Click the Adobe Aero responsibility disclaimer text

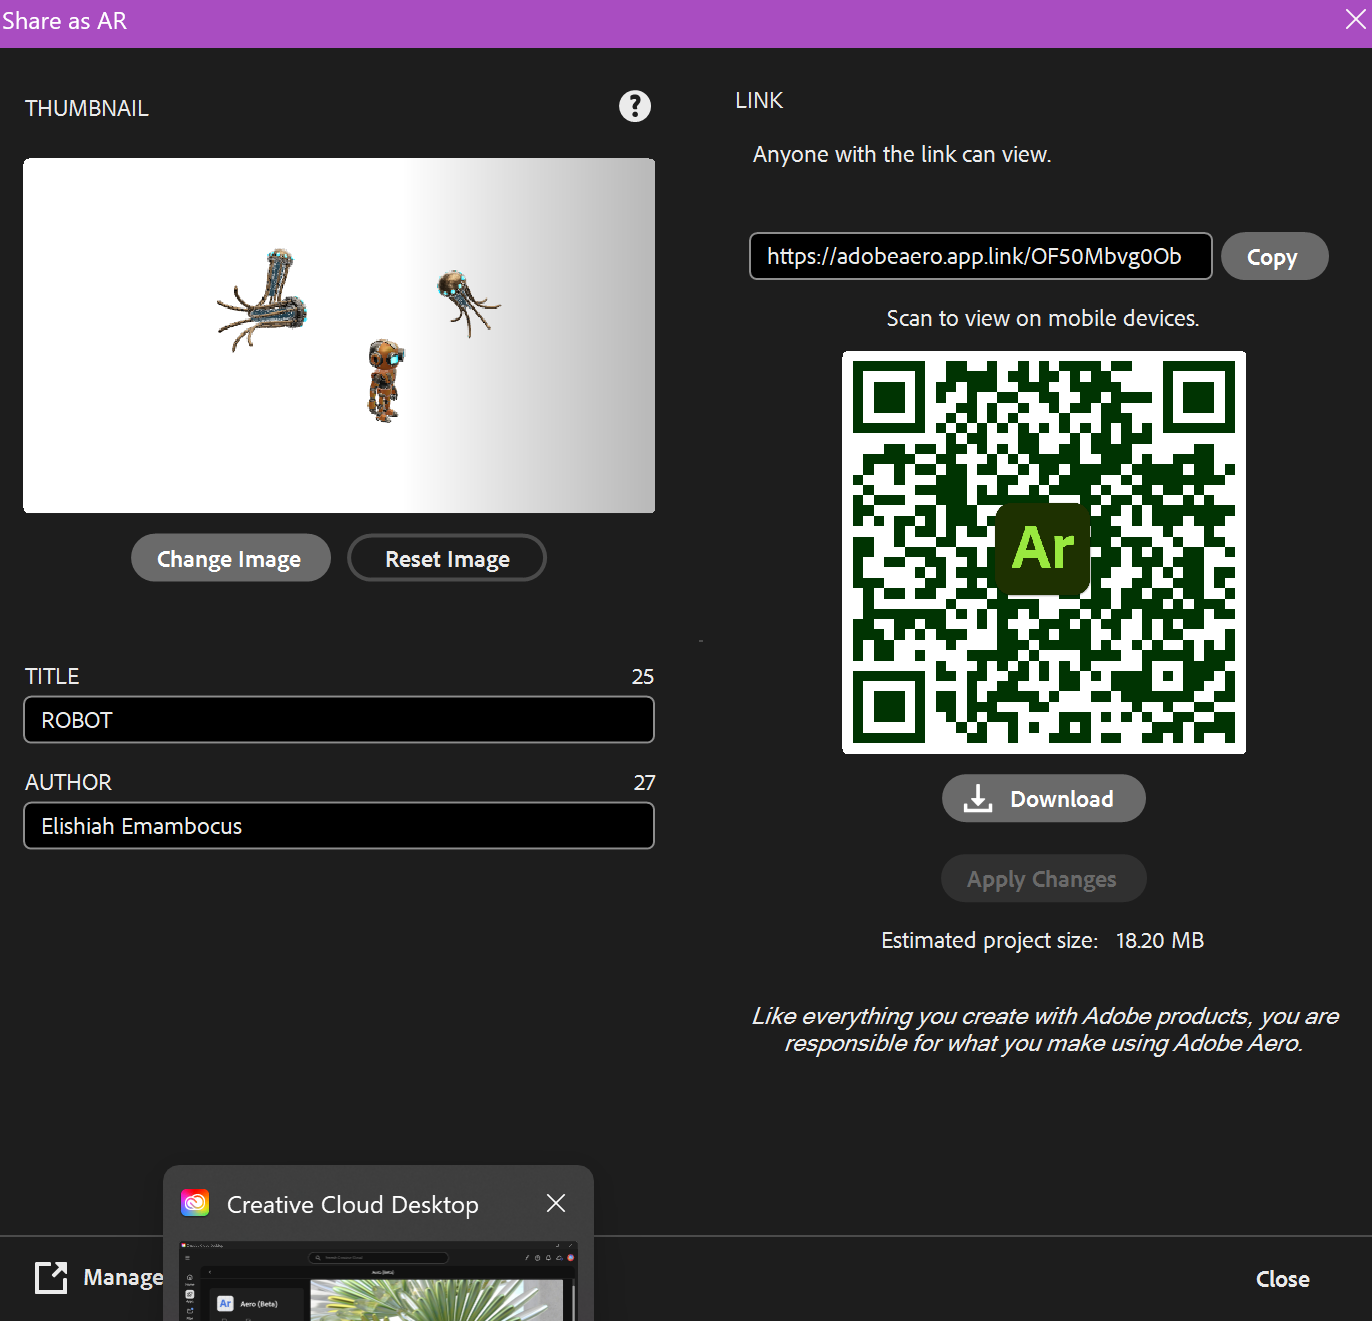[1044, 1029]
